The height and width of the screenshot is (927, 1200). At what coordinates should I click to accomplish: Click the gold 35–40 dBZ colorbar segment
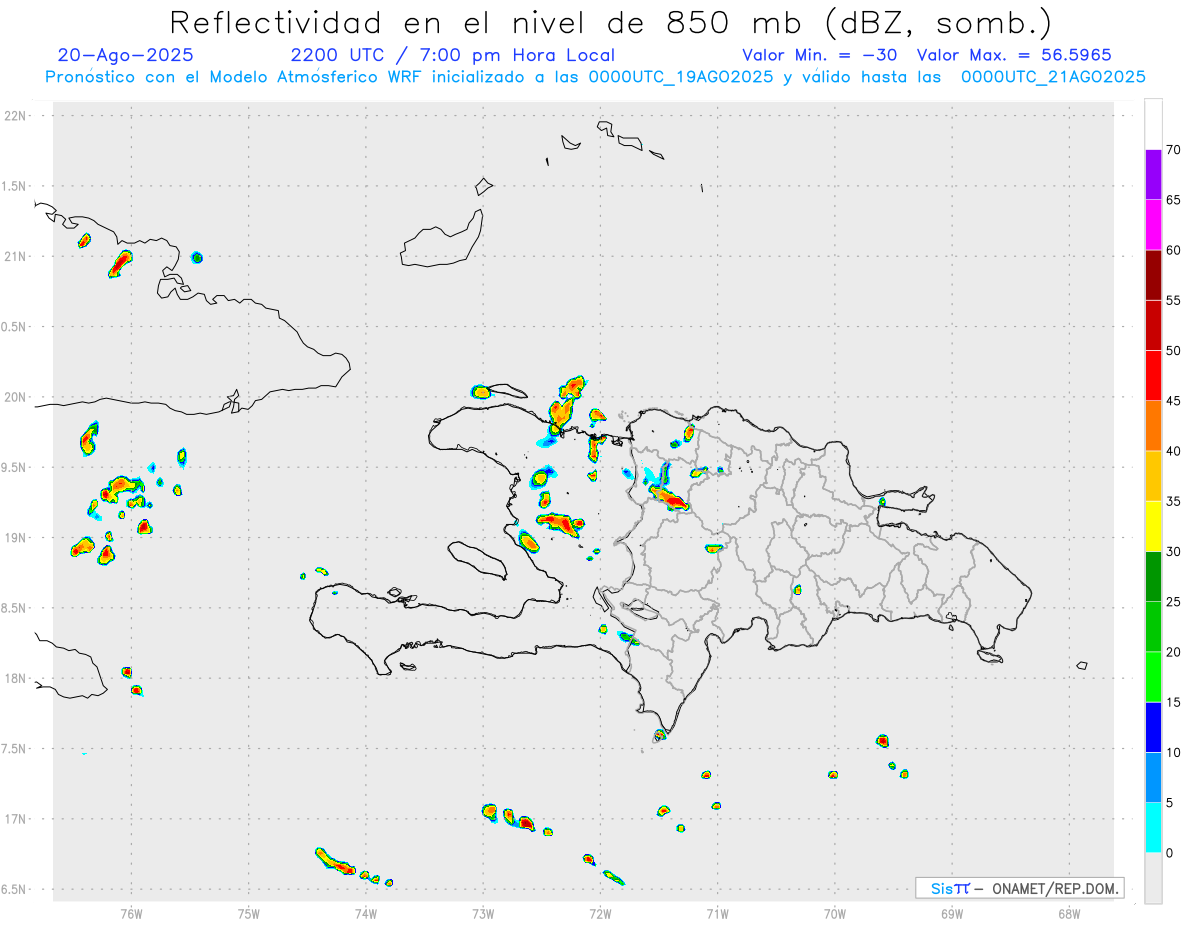tap(1153, 476)
